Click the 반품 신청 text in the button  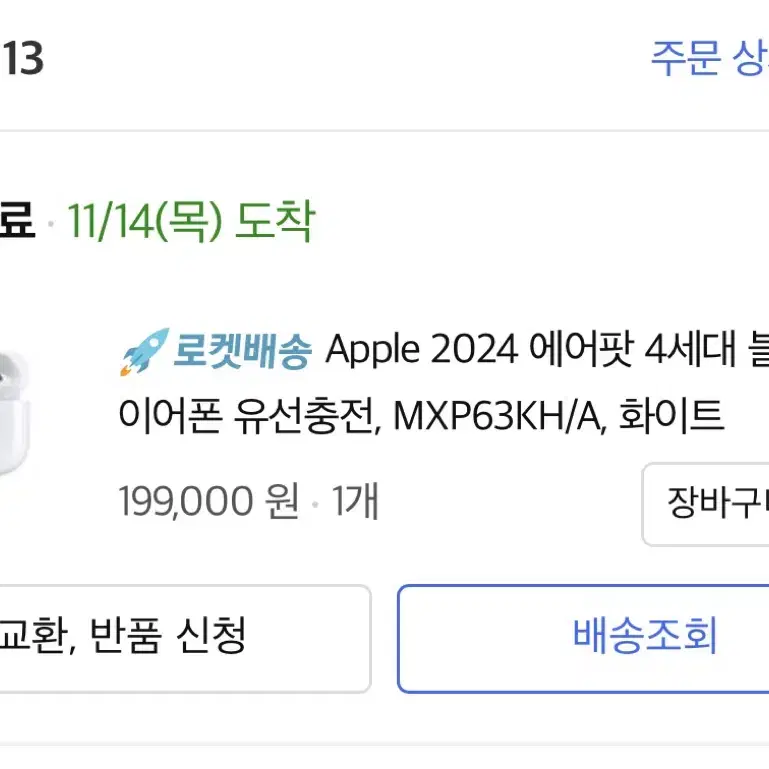tap(168, 636)
